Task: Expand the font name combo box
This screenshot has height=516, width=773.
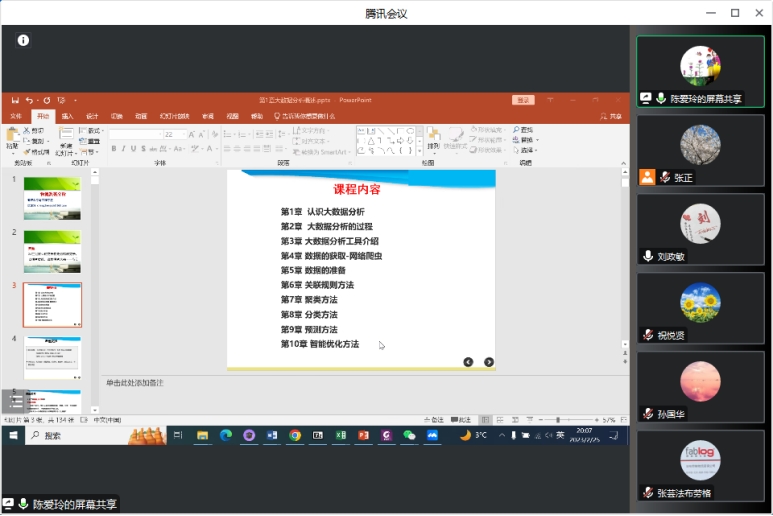Action: coord(158,134)
